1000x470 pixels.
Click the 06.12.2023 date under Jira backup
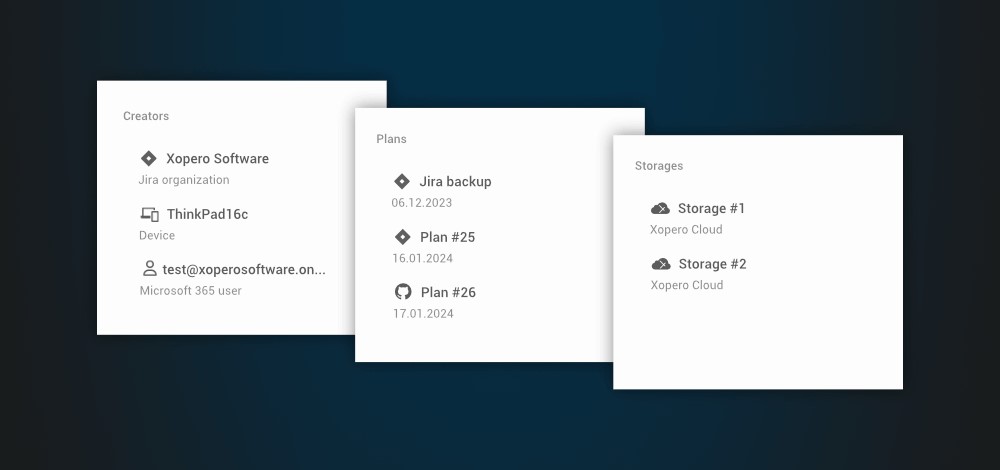point(422,203)
